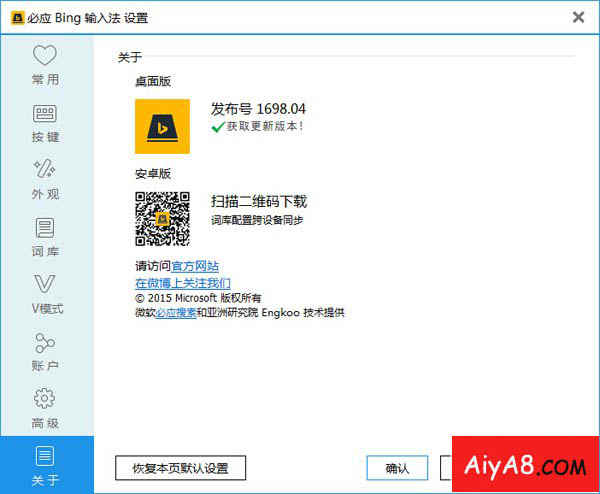
Task: Click the 桌面版 heading
Action: pyautogui.click(x=153, y=81)
